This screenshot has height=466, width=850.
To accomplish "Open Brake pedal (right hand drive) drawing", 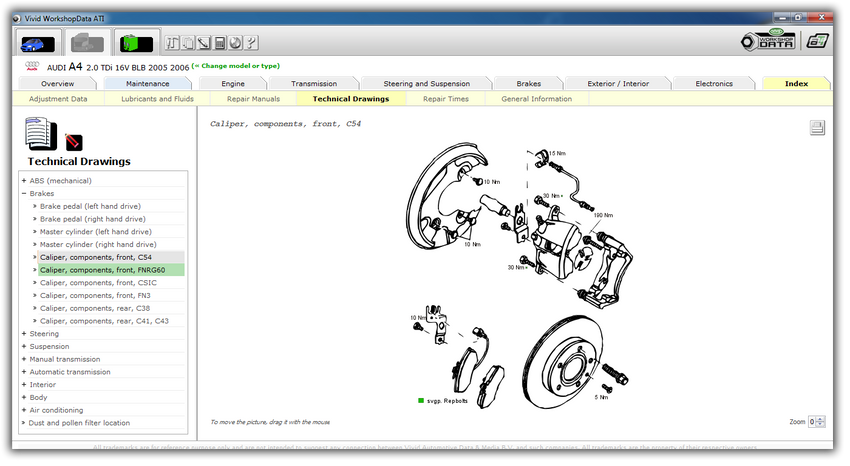I will coord(93,219).
